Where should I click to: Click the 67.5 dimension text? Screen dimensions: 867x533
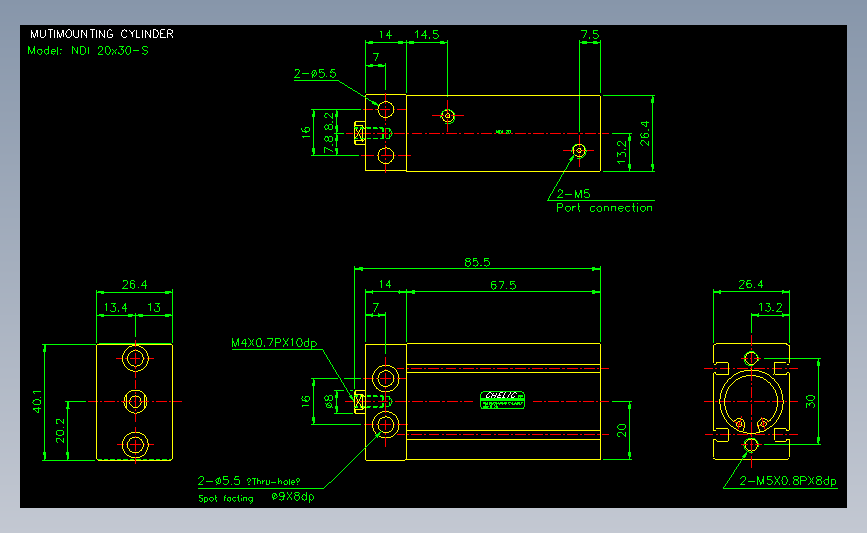pos(503,285)
